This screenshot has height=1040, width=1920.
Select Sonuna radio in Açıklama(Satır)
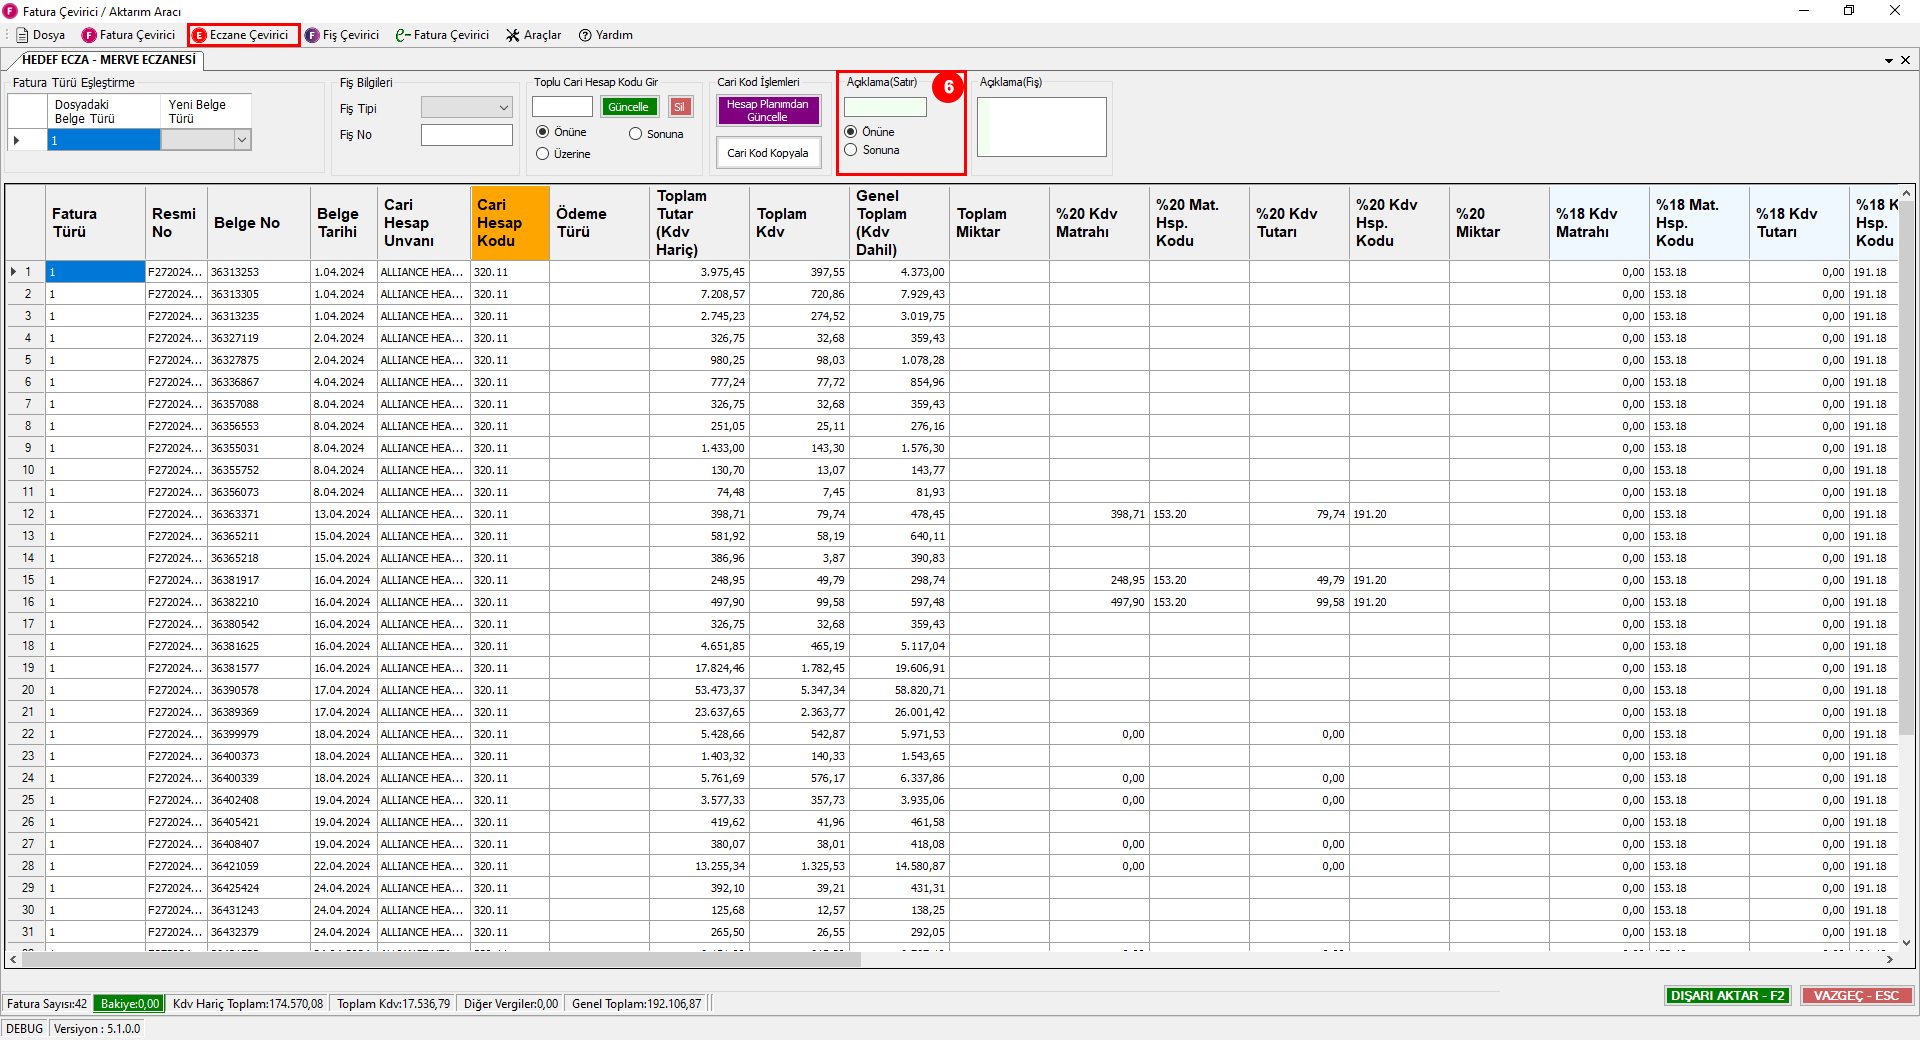tap(851, 150)
